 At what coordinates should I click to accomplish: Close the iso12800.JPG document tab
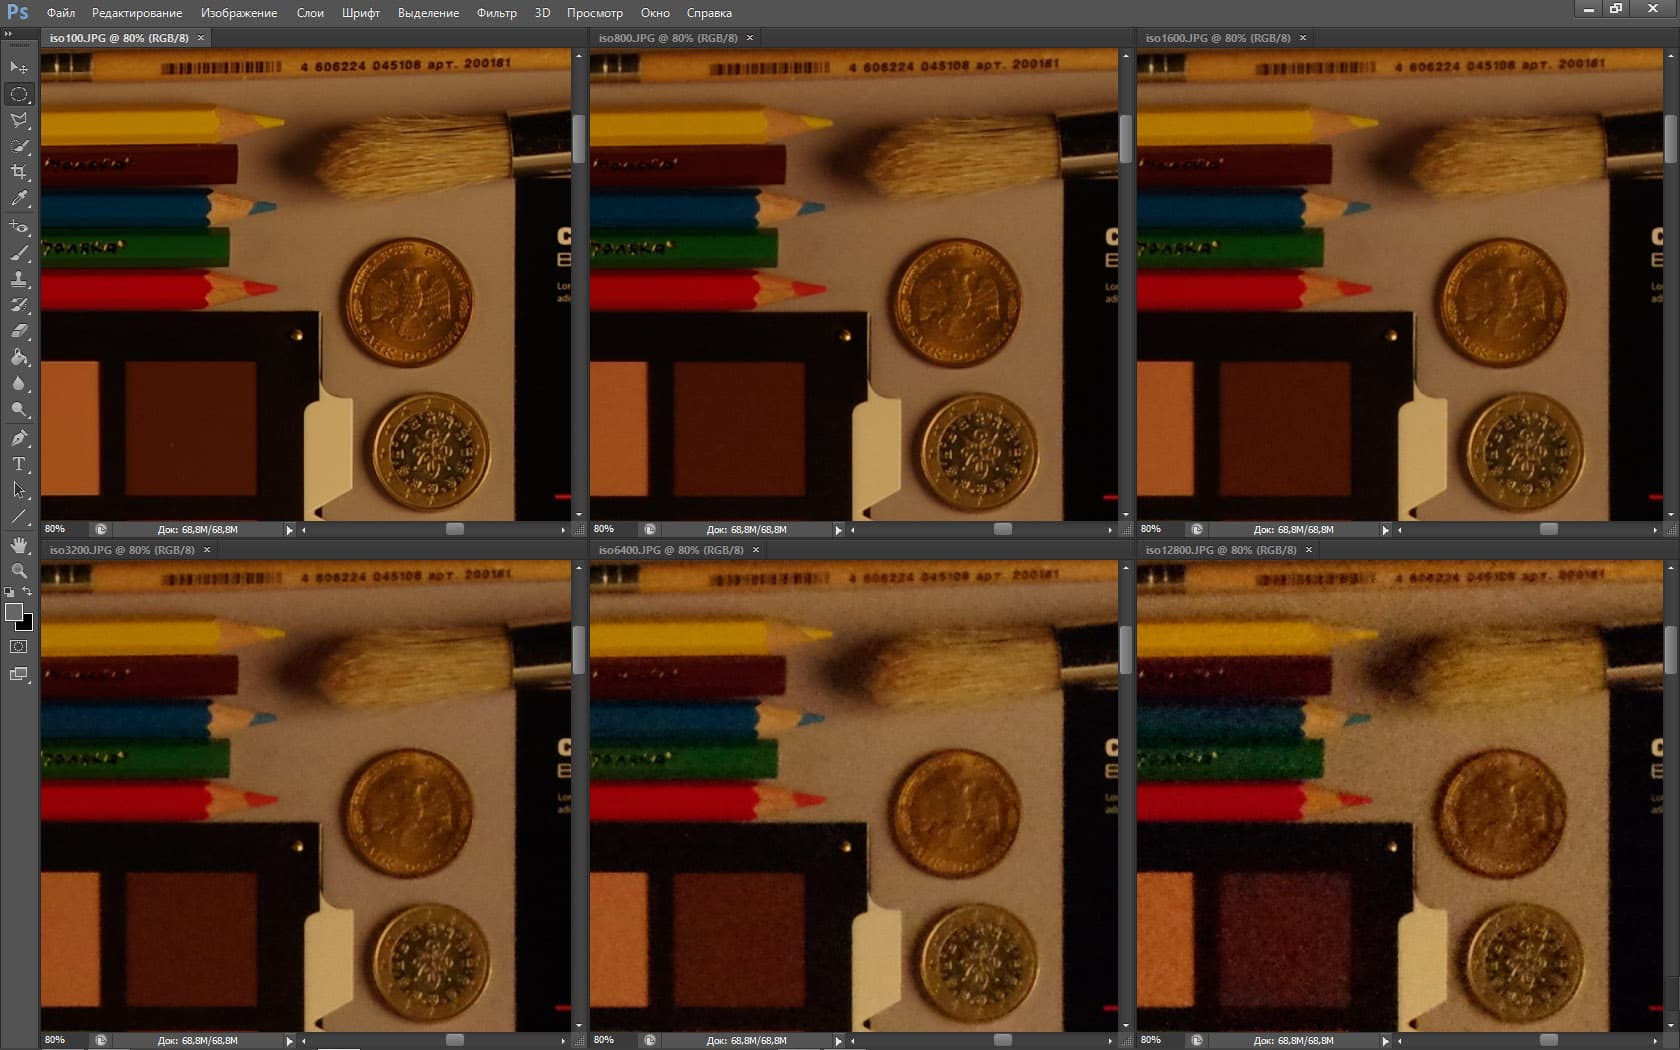tap(1309, 550)
